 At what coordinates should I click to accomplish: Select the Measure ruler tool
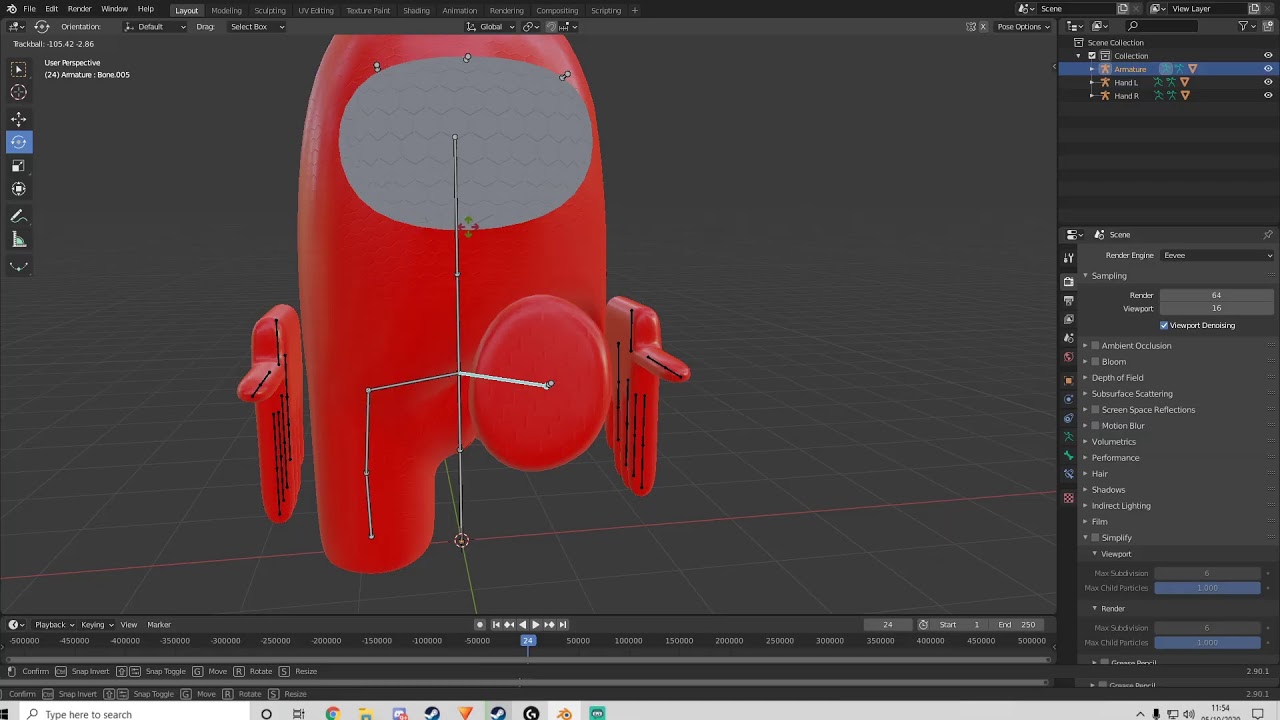pyautogui.click(x=18, y=240)
